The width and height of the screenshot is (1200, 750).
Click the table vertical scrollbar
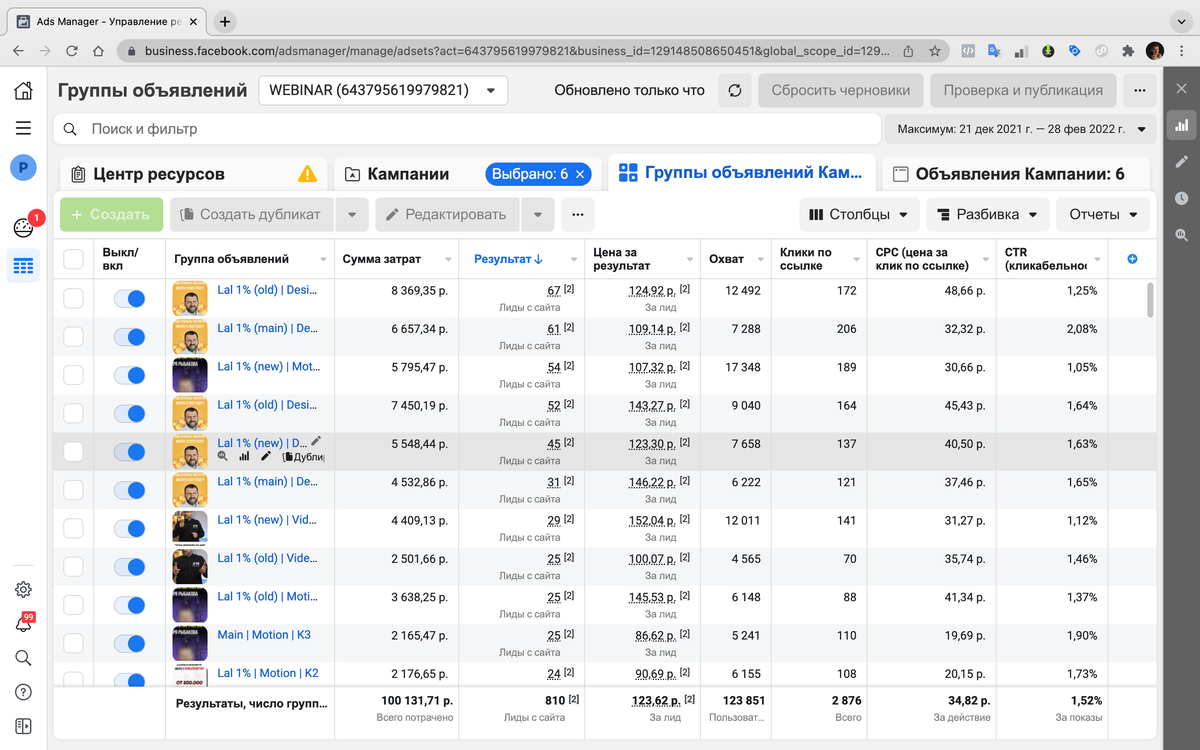1149,300
